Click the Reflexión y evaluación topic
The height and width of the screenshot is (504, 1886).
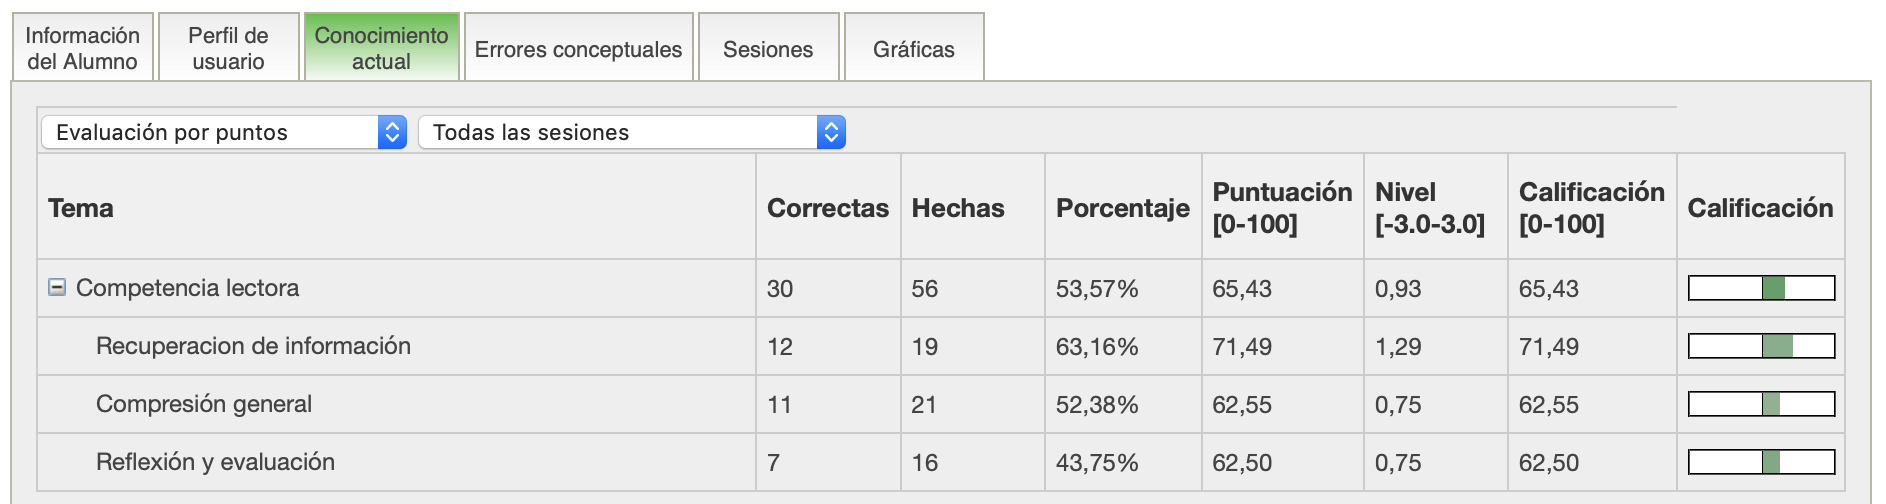click(x=215, y=462)
